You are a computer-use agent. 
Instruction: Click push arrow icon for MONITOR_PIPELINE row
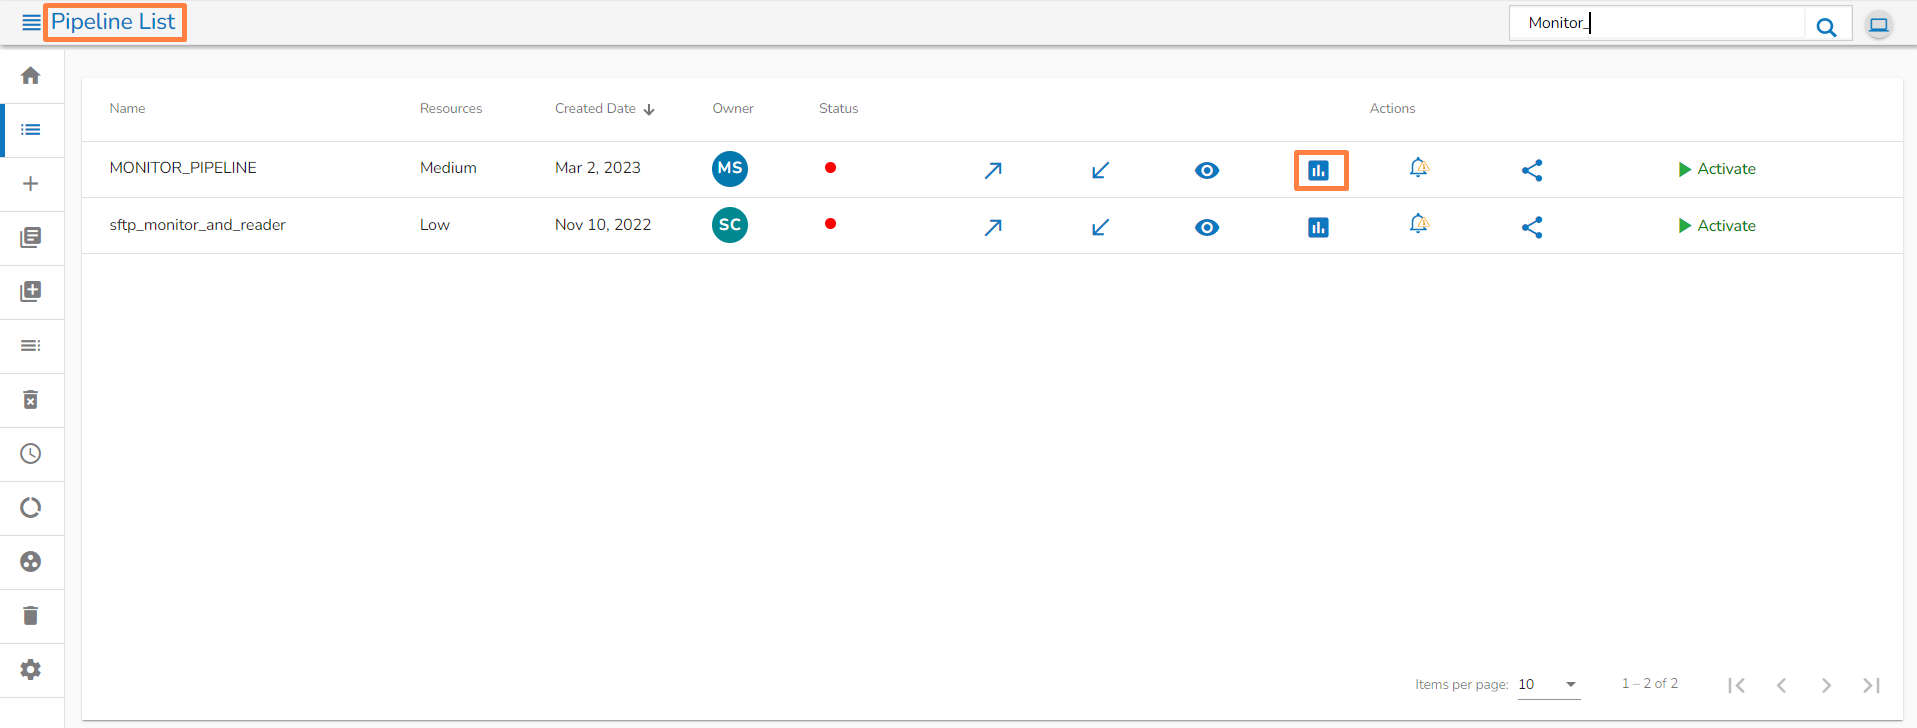(993, 171)
